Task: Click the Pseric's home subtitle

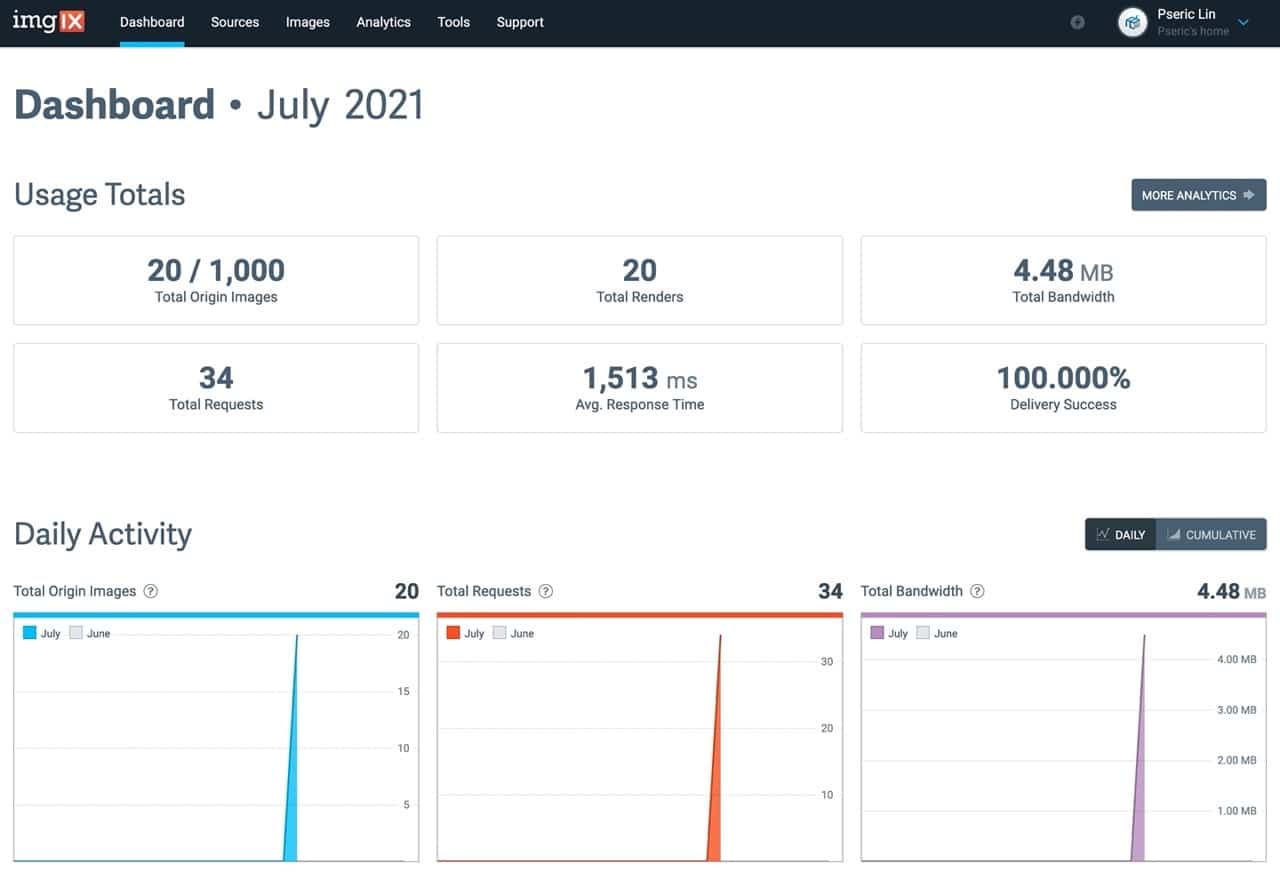Action: (x=1193, y=31)
